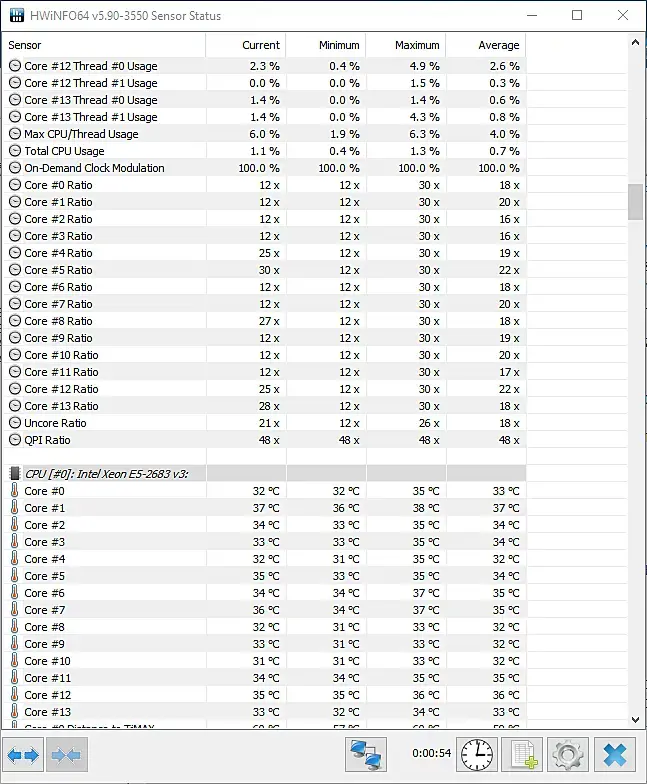Click the blue X button in the toolbar
Screen dimensions: 647x784
(615, 754)
